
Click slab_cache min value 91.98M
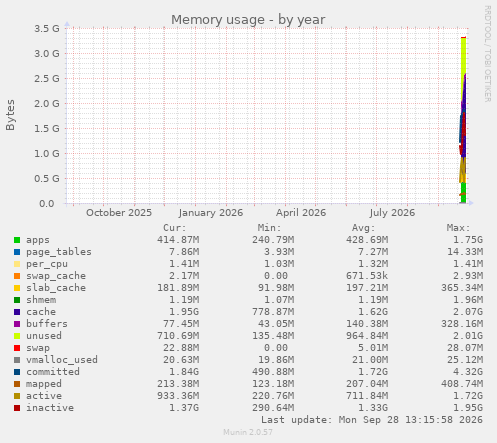276,288
